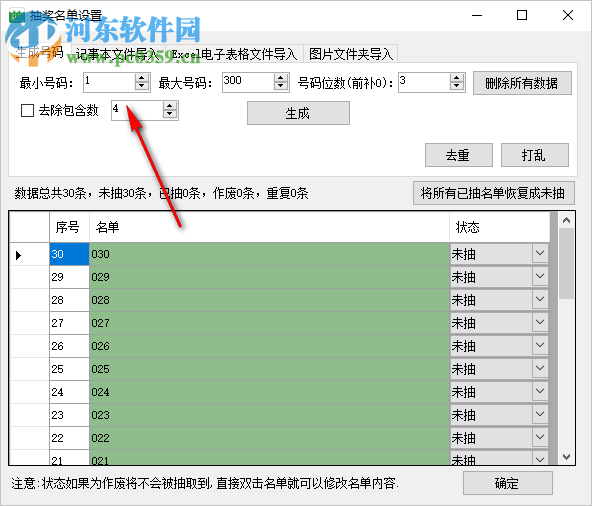Select the name cell 026
Viewport: 592px width, 506px height.
[269, 346]
